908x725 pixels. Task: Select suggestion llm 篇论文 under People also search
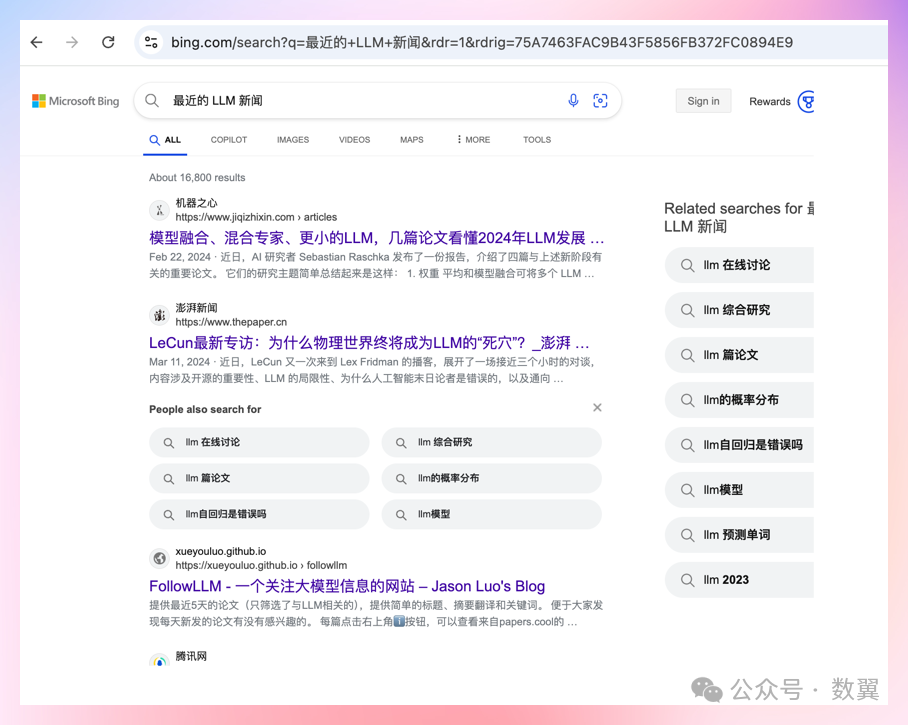[x=259, y=478]
